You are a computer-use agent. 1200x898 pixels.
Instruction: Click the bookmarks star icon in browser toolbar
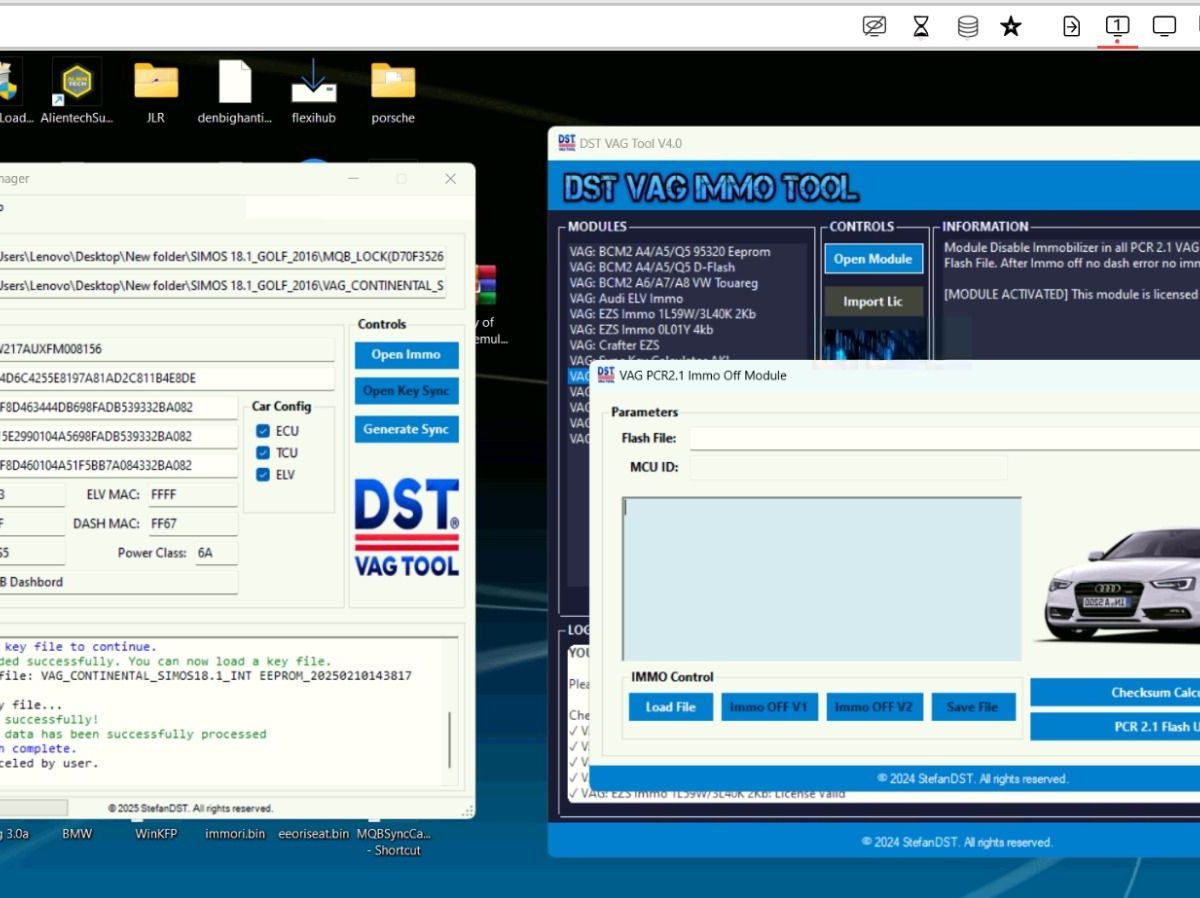(1010, 26)
